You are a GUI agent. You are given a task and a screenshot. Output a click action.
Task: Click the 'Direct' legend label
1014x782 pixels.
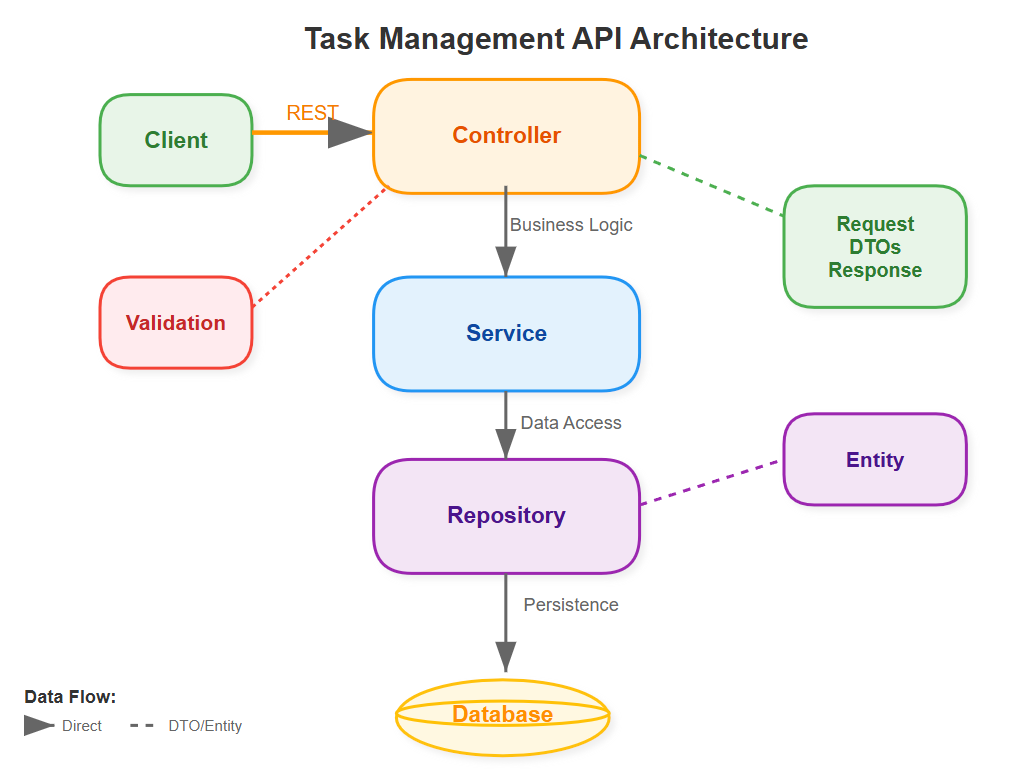pyautogui.click(x=81, y=726)
